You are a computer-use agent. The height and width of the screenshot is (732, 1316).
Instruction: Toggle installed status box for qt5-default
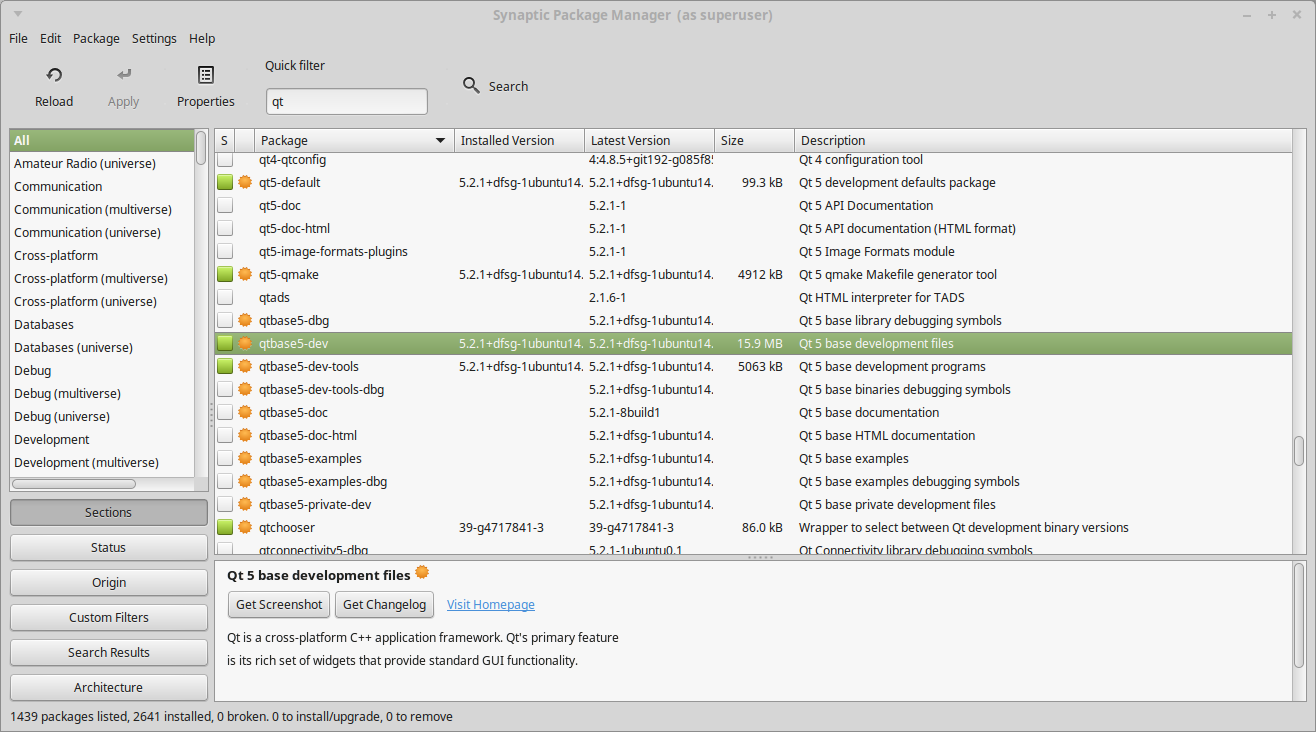click(x=225, y=183)
